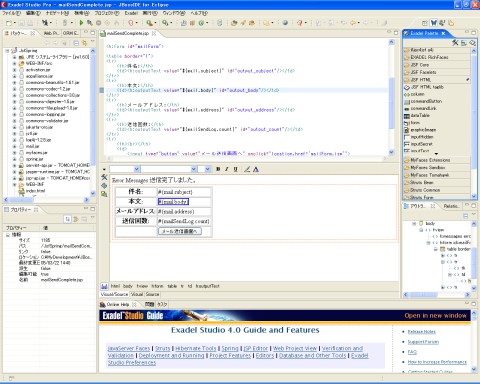Image resolution: width=480 pixels, height=384 pixels.
Task: Click the JSF HTML taglib palette item
Action: [427, 87]
